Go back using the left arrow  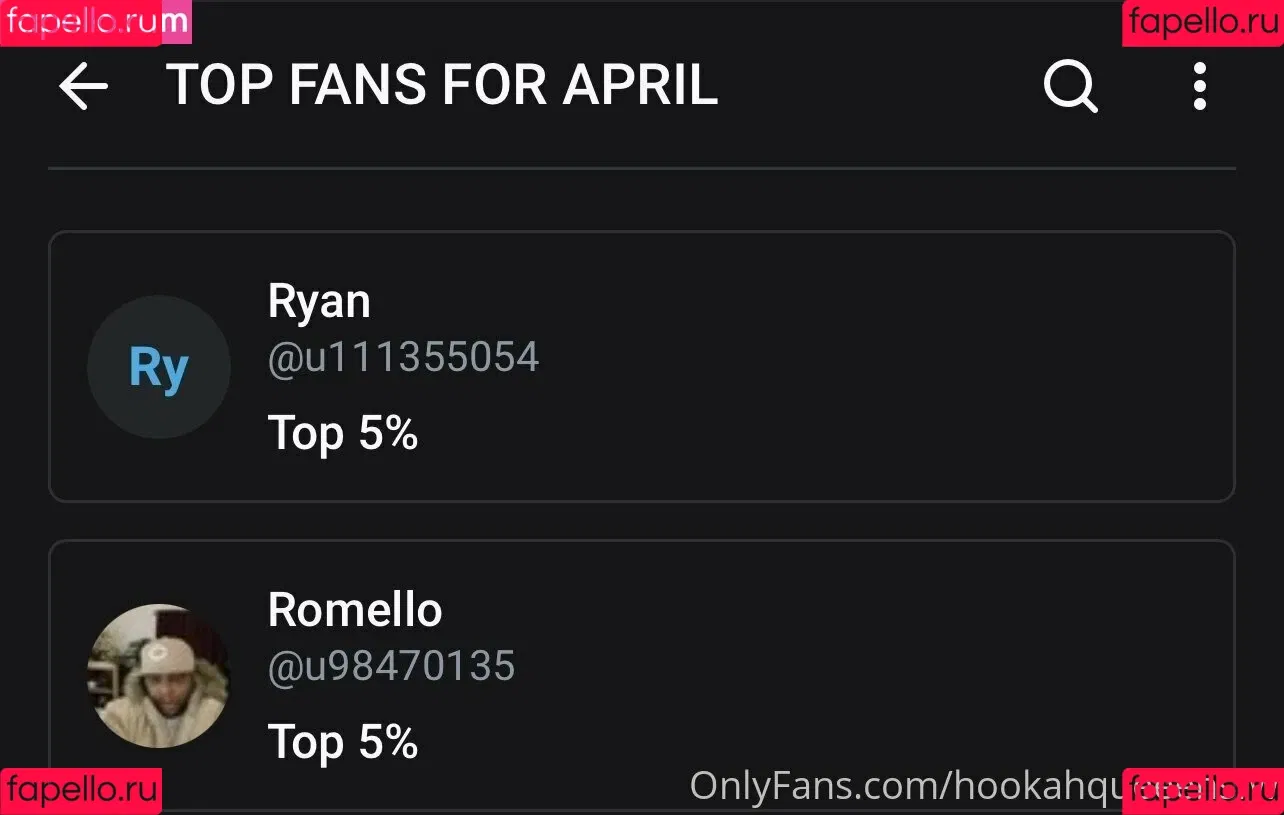[x=83, y=87]
